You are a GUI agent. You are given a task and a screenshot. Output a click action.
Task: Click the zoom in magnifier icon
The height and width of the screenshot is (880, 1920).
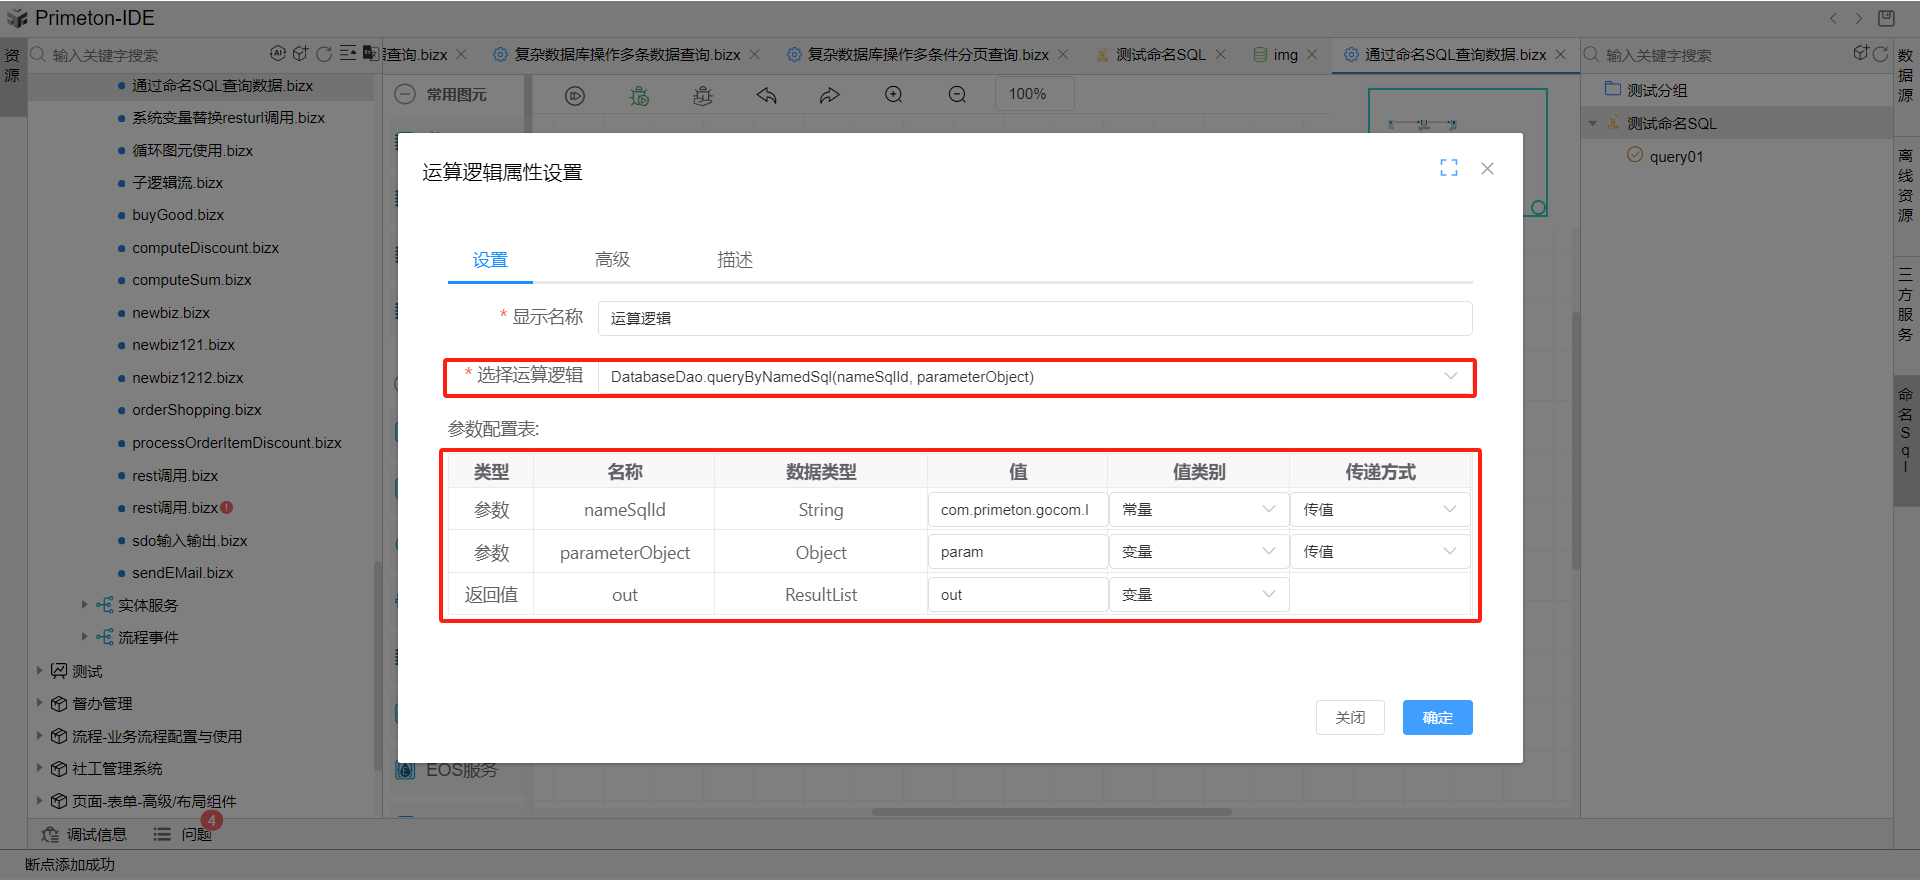point(894,95)
